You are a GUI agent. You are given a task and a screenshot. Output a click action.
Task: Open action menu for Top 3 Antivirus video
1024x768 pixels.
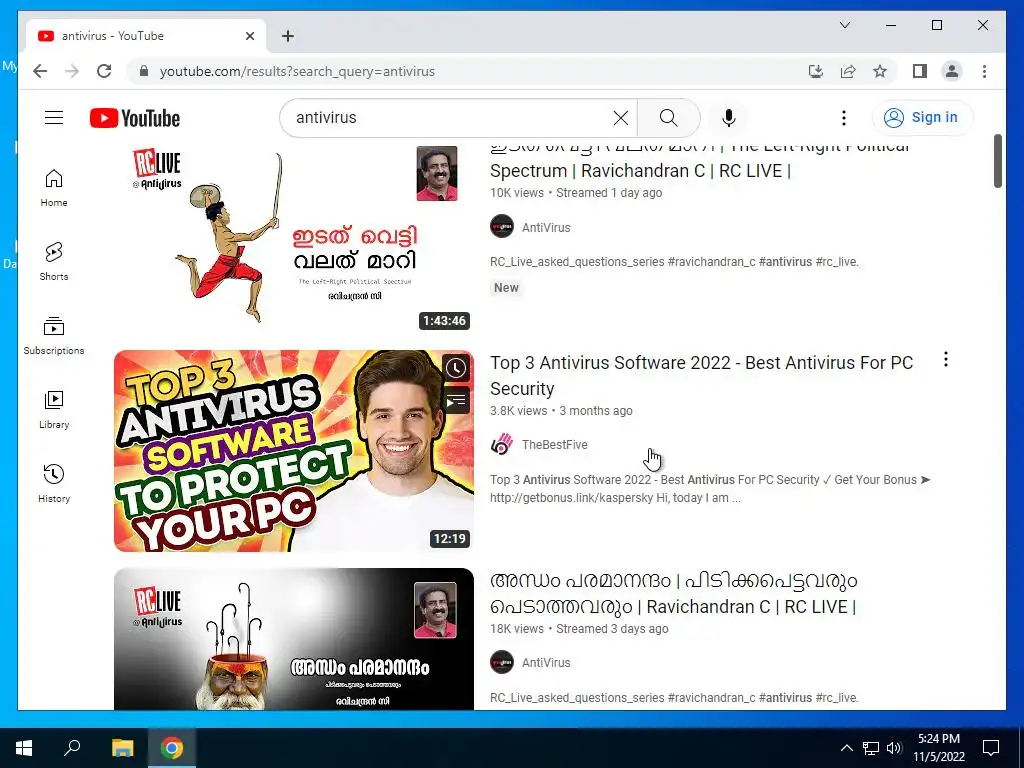pyautogui.click(x=946, y=359)
